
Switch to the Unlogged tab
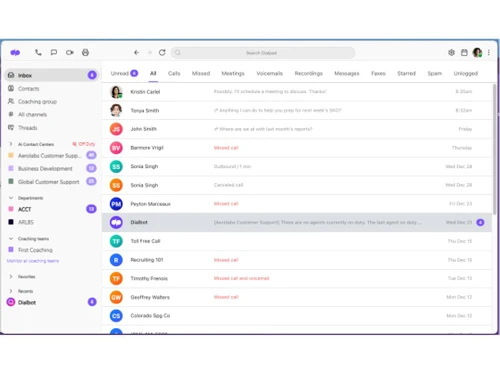[x=465, y=73]
